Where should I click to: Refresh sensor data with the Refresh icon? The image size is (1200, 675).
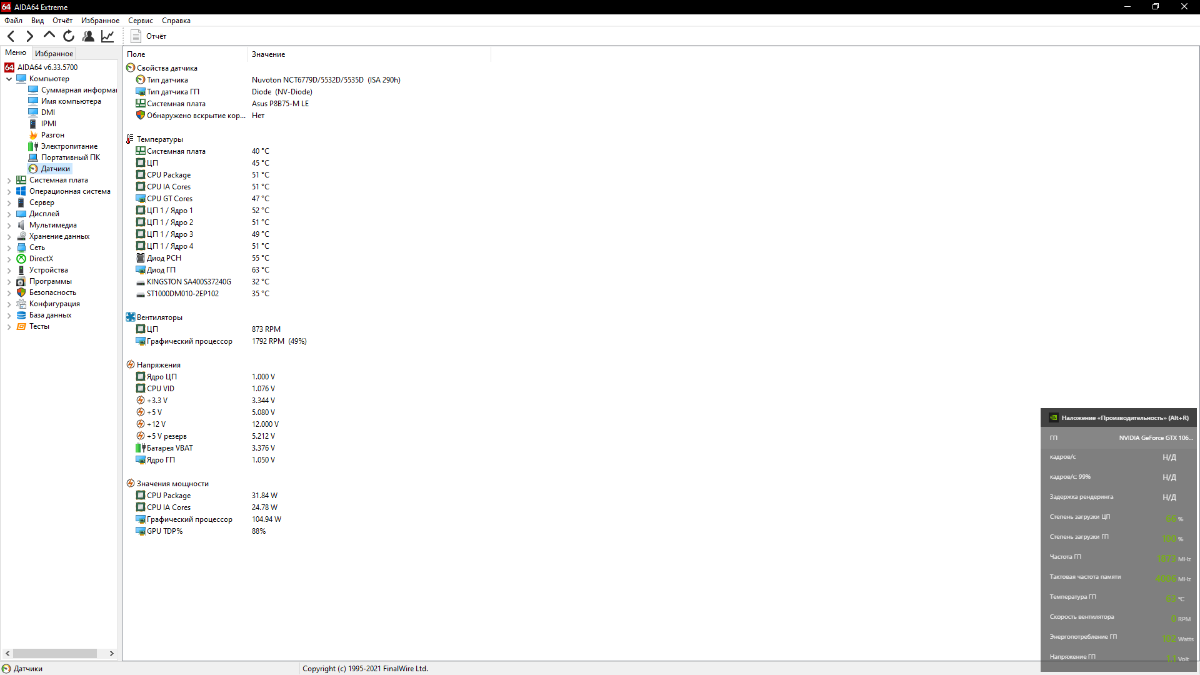[68, 36]
